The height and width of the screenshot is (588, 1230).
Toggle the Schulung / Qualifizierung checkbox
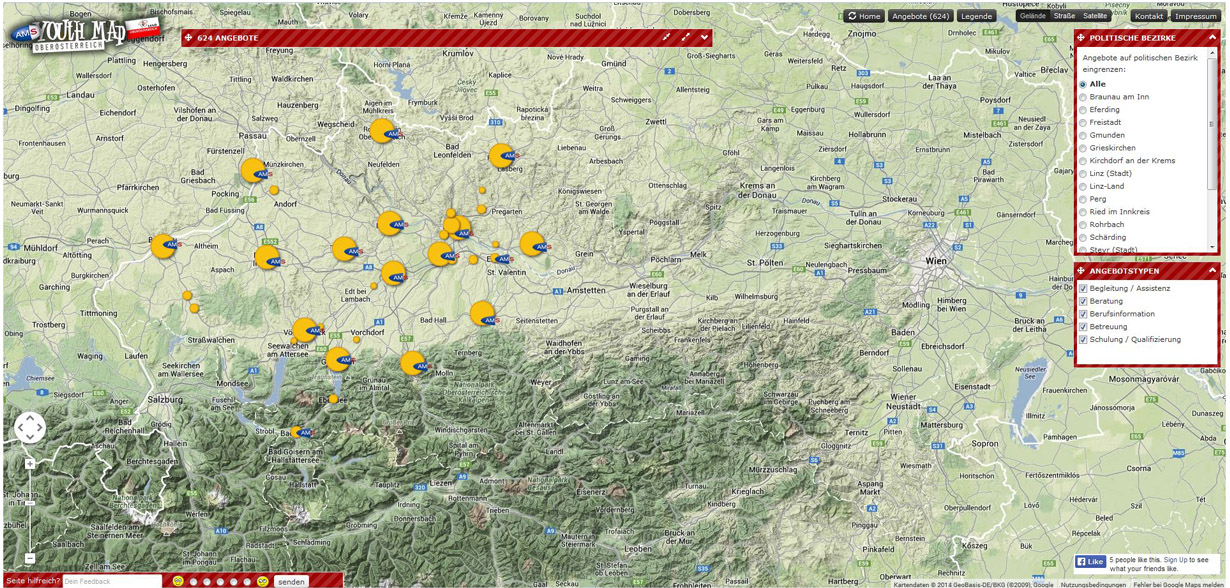pos(1083,340)
